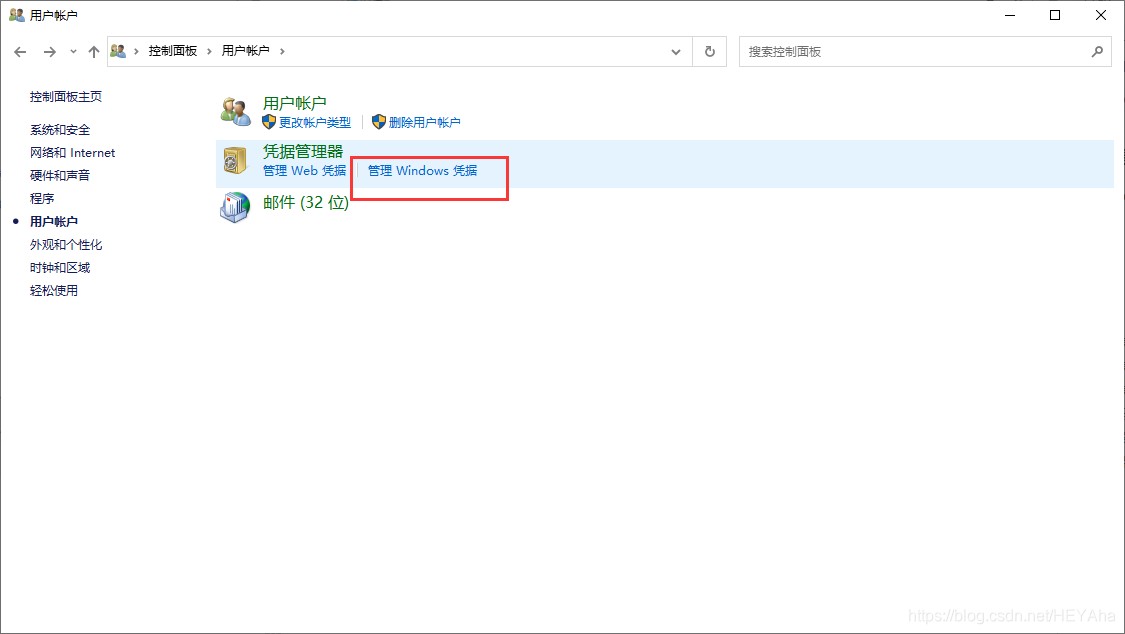Image resolution: width=1125 pixels, height=634 pixels.
Task: Click the 用户帐户 people icon
Action: click(x=235, y=112)
